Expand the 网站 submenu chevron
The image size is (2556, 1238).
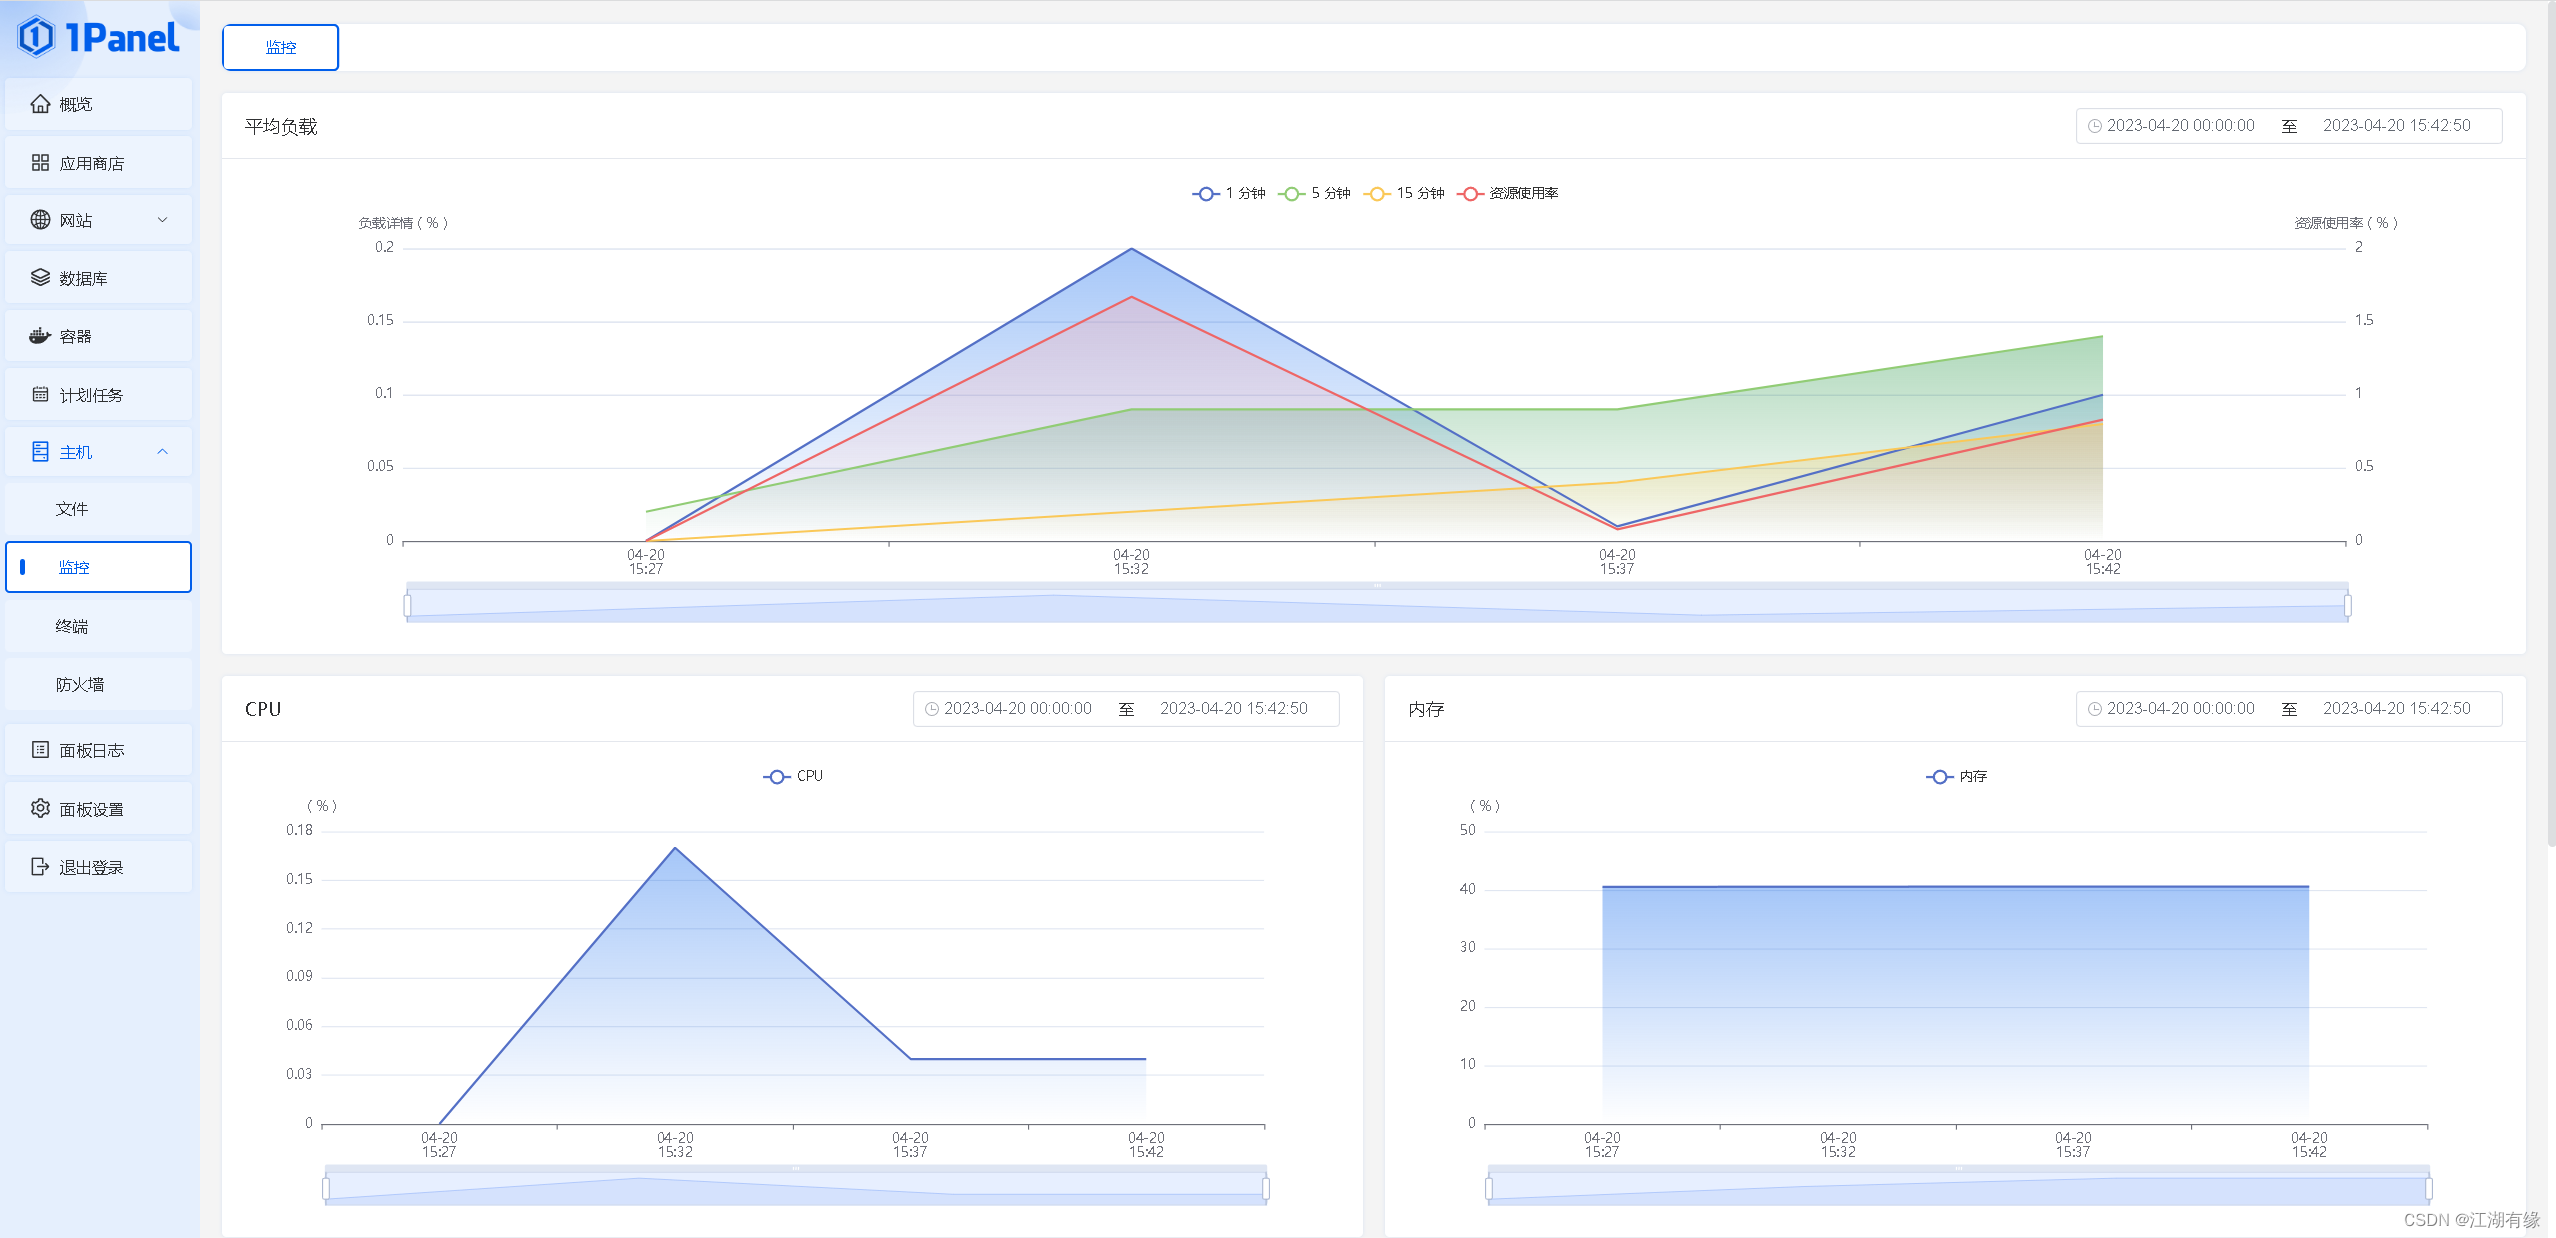163,220
